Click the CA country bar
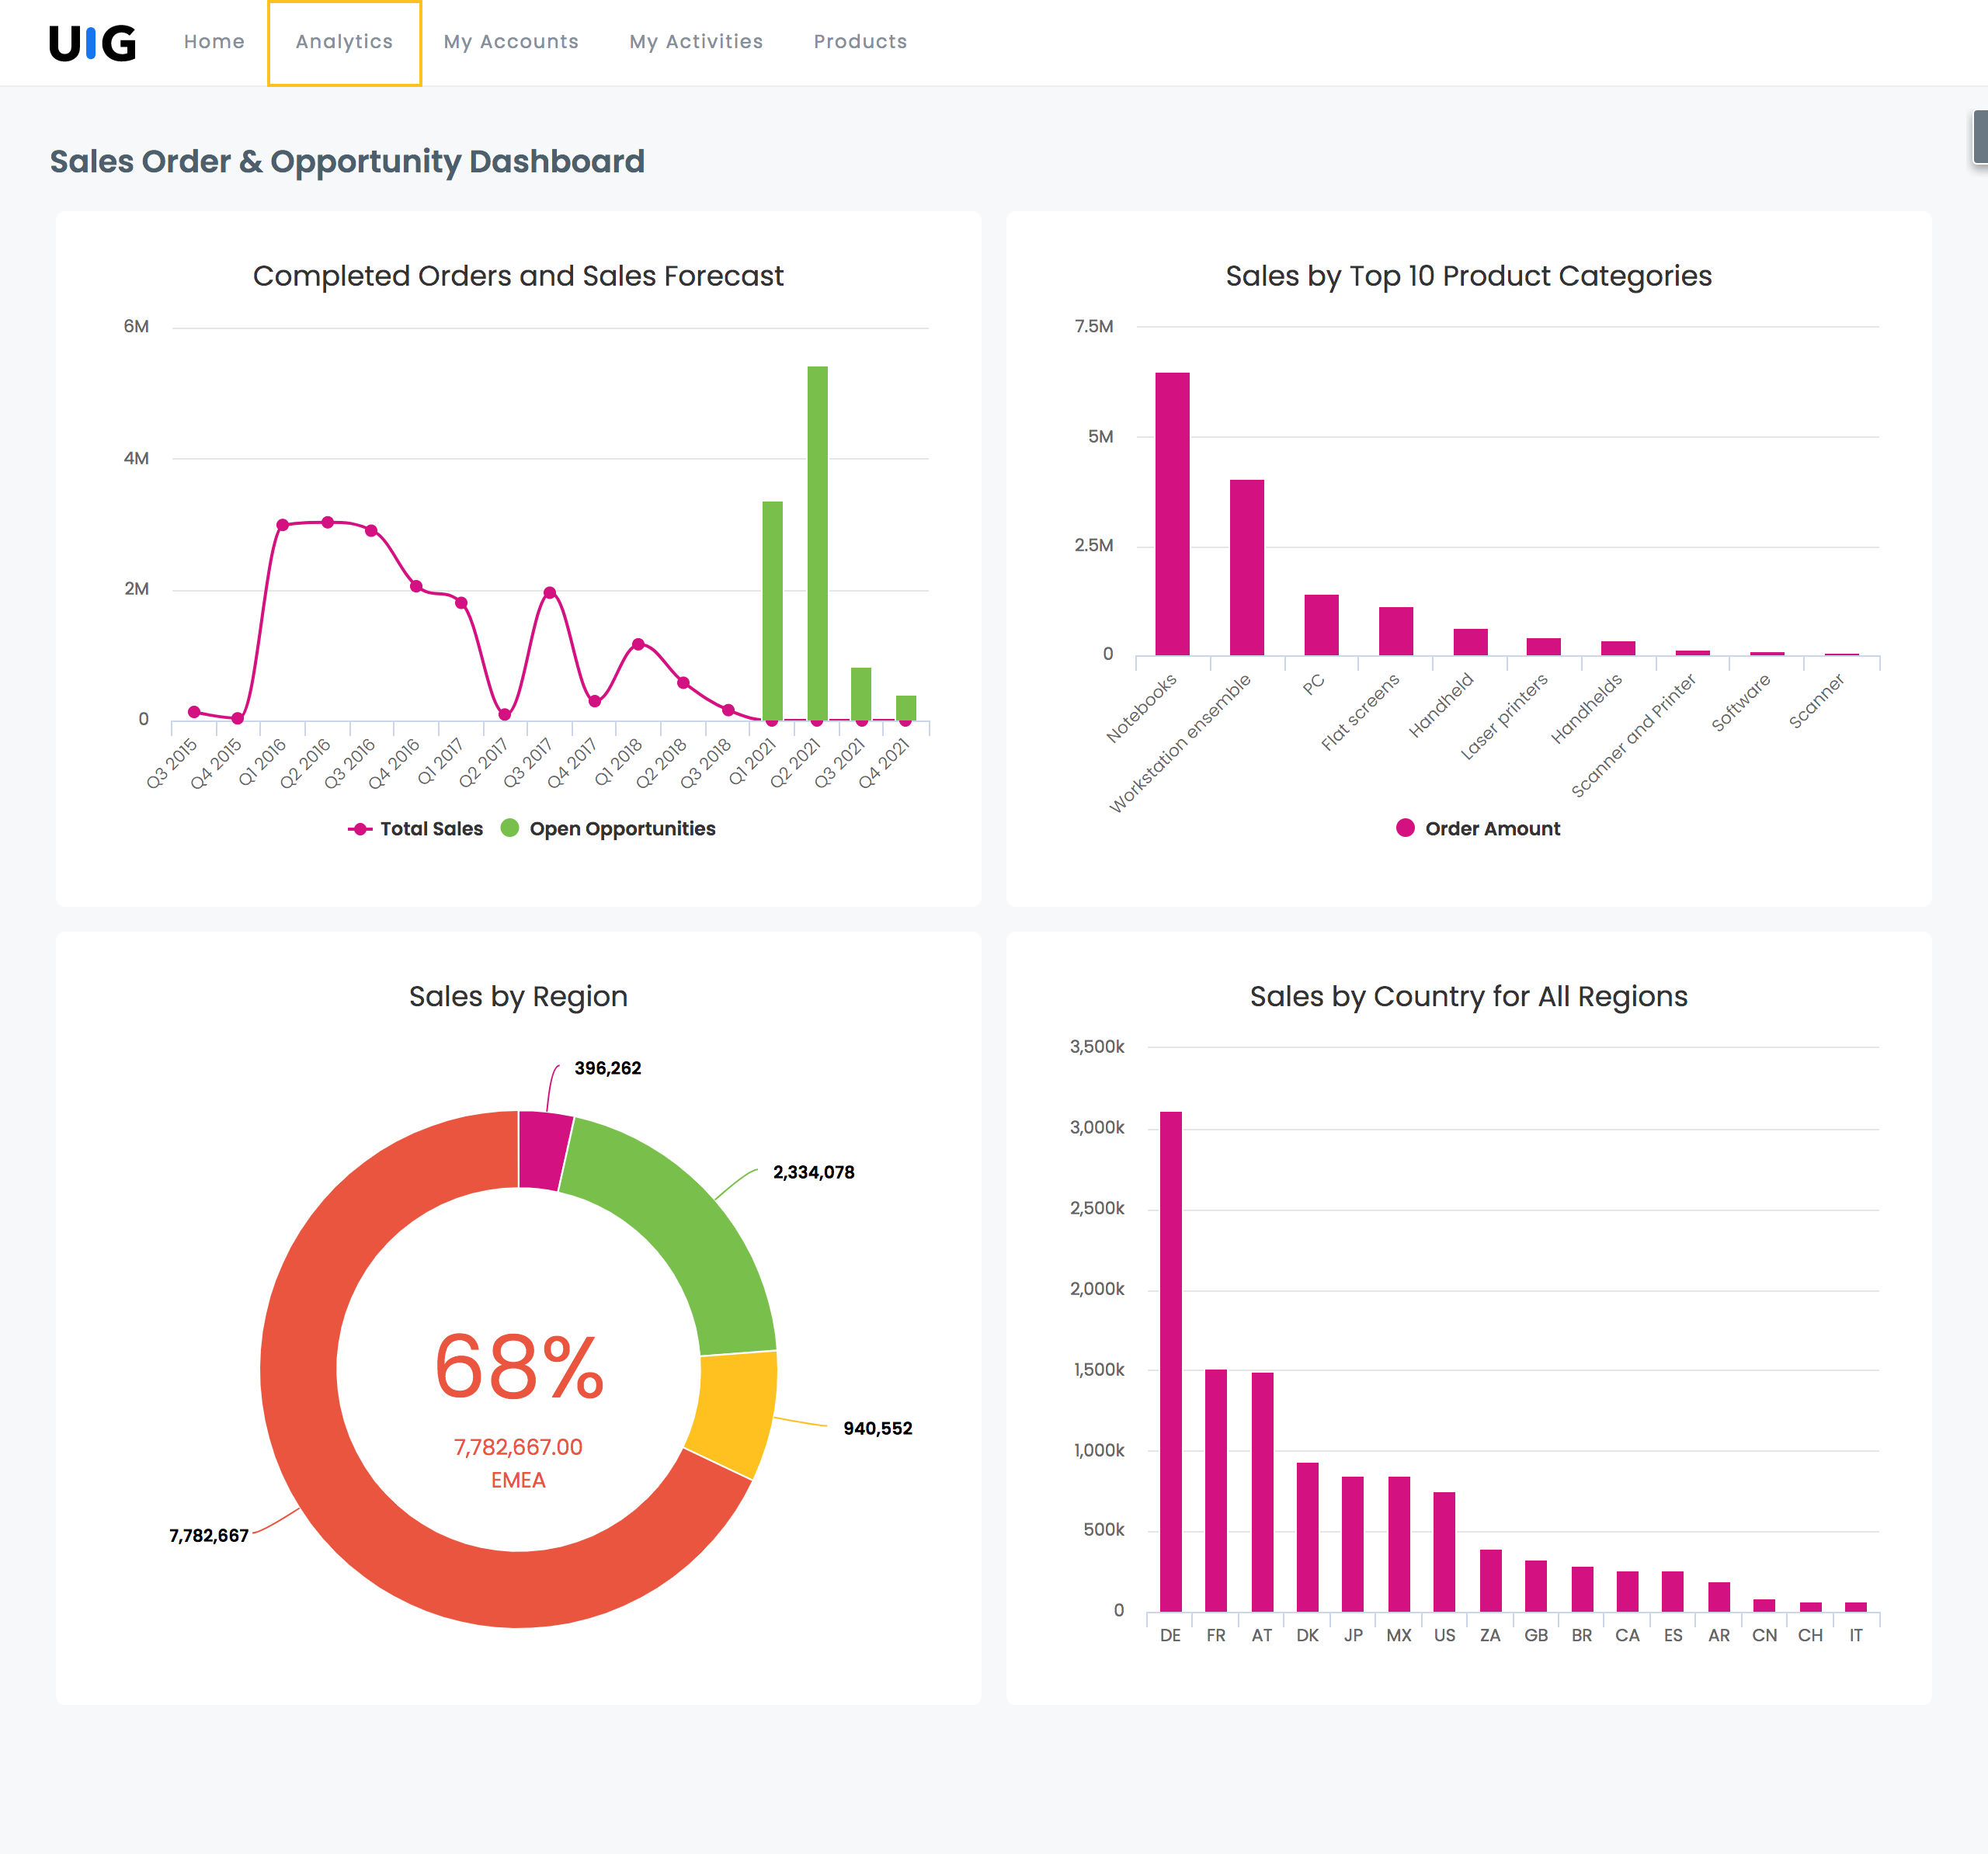Image resolution: width=1988 pixels, height=1854 pixels. point(1627,1591)
